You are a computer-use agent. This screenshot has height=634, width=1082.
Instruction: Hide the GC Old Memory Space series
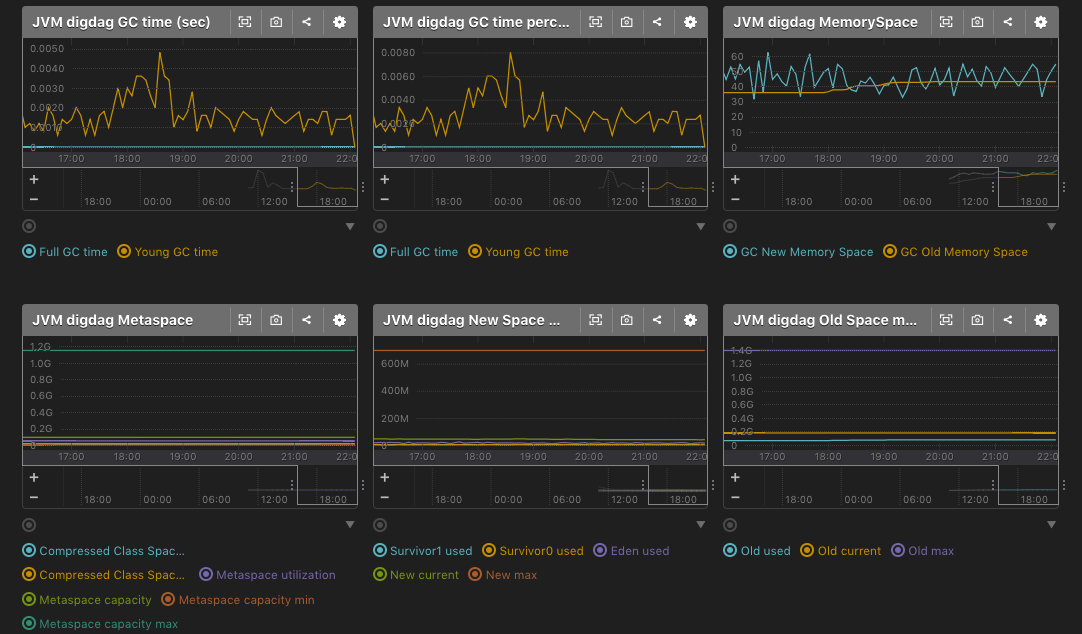[x=955, y=252]
